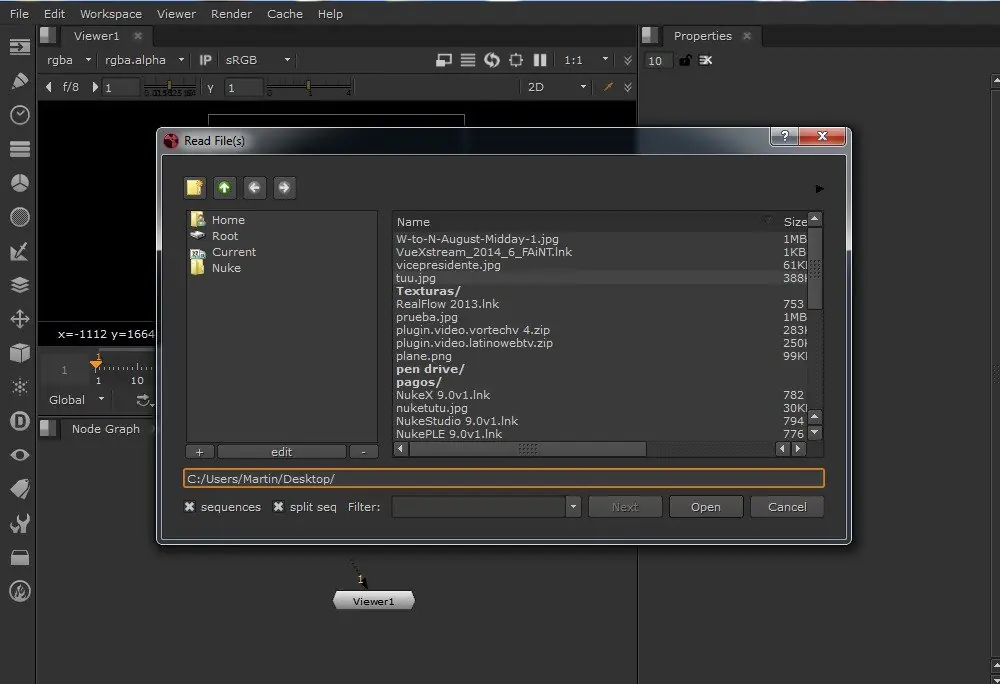1000x684 pixels.
Task: Open the Global frame range dropdown
Action: click(77, 400)
